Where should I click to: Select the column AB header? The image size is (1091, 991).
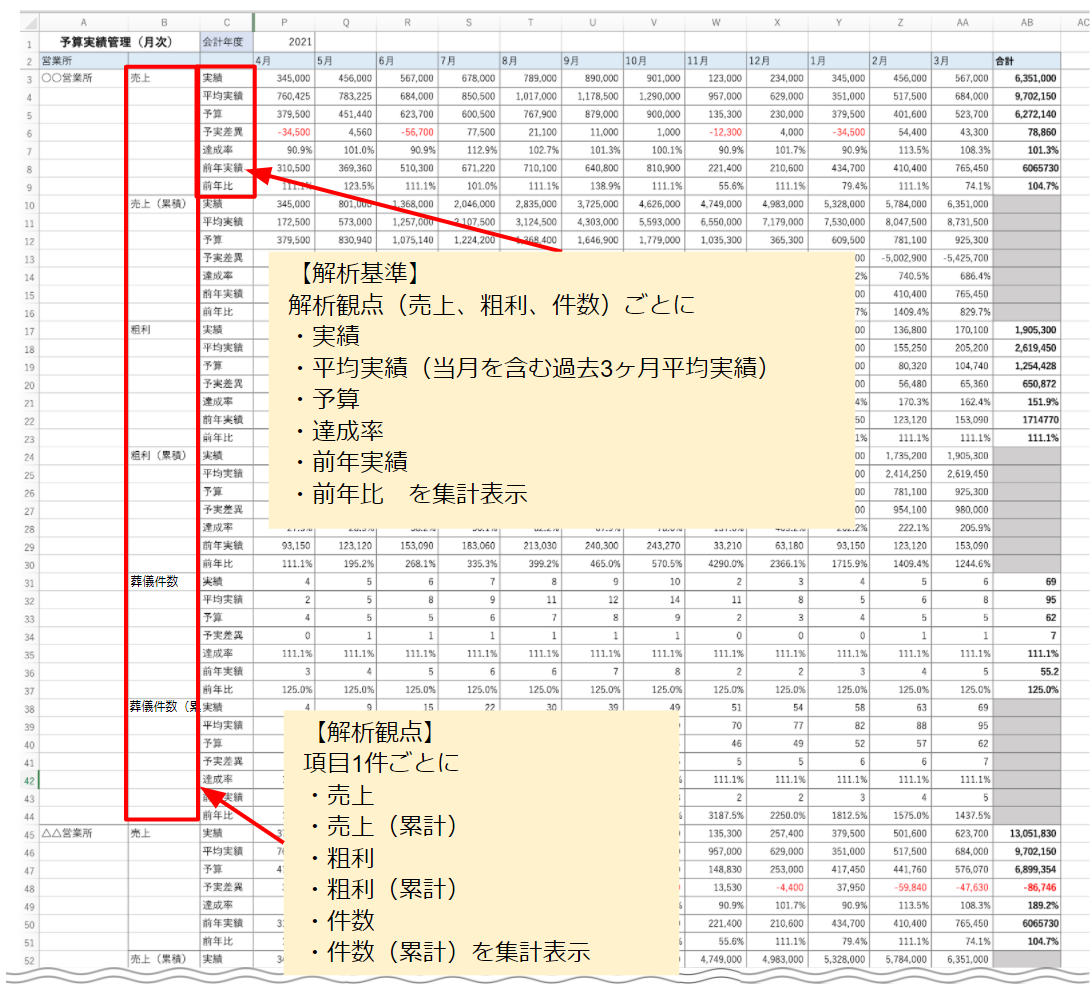pos(1026,22)
